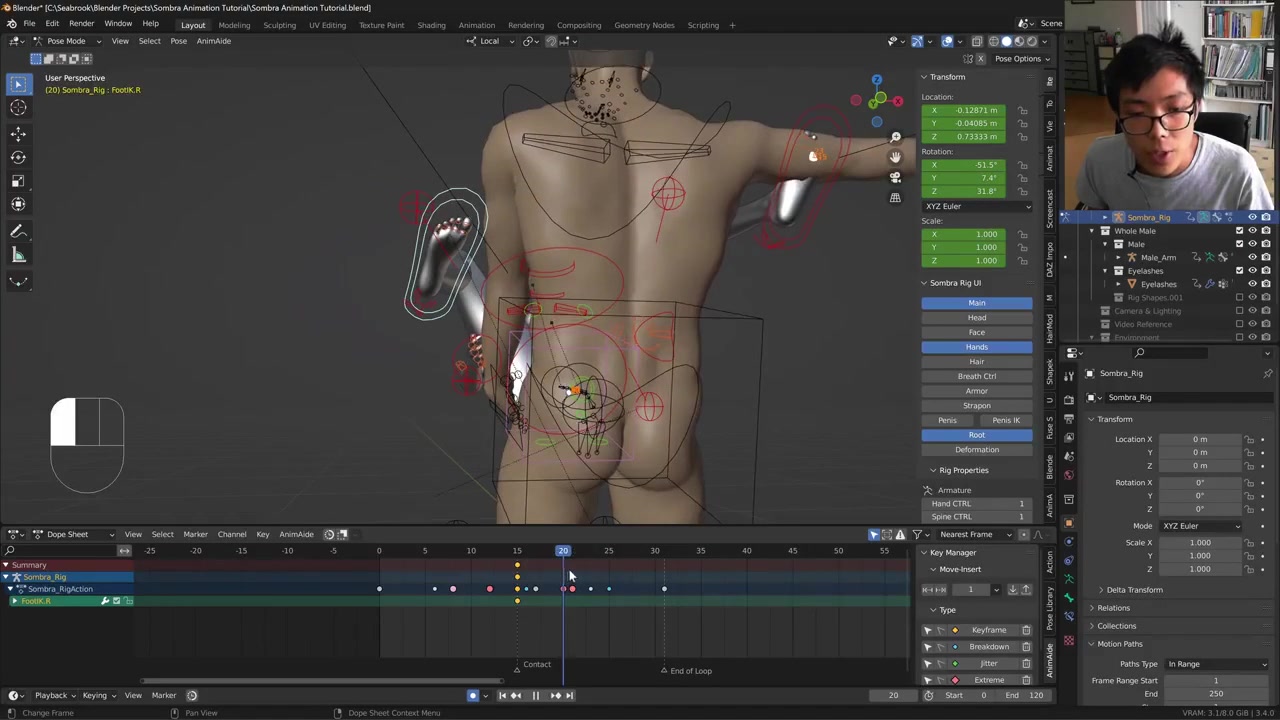Select the Cursor tool in left toolbar
The image size is (1280, 720).
pos(18,108)
